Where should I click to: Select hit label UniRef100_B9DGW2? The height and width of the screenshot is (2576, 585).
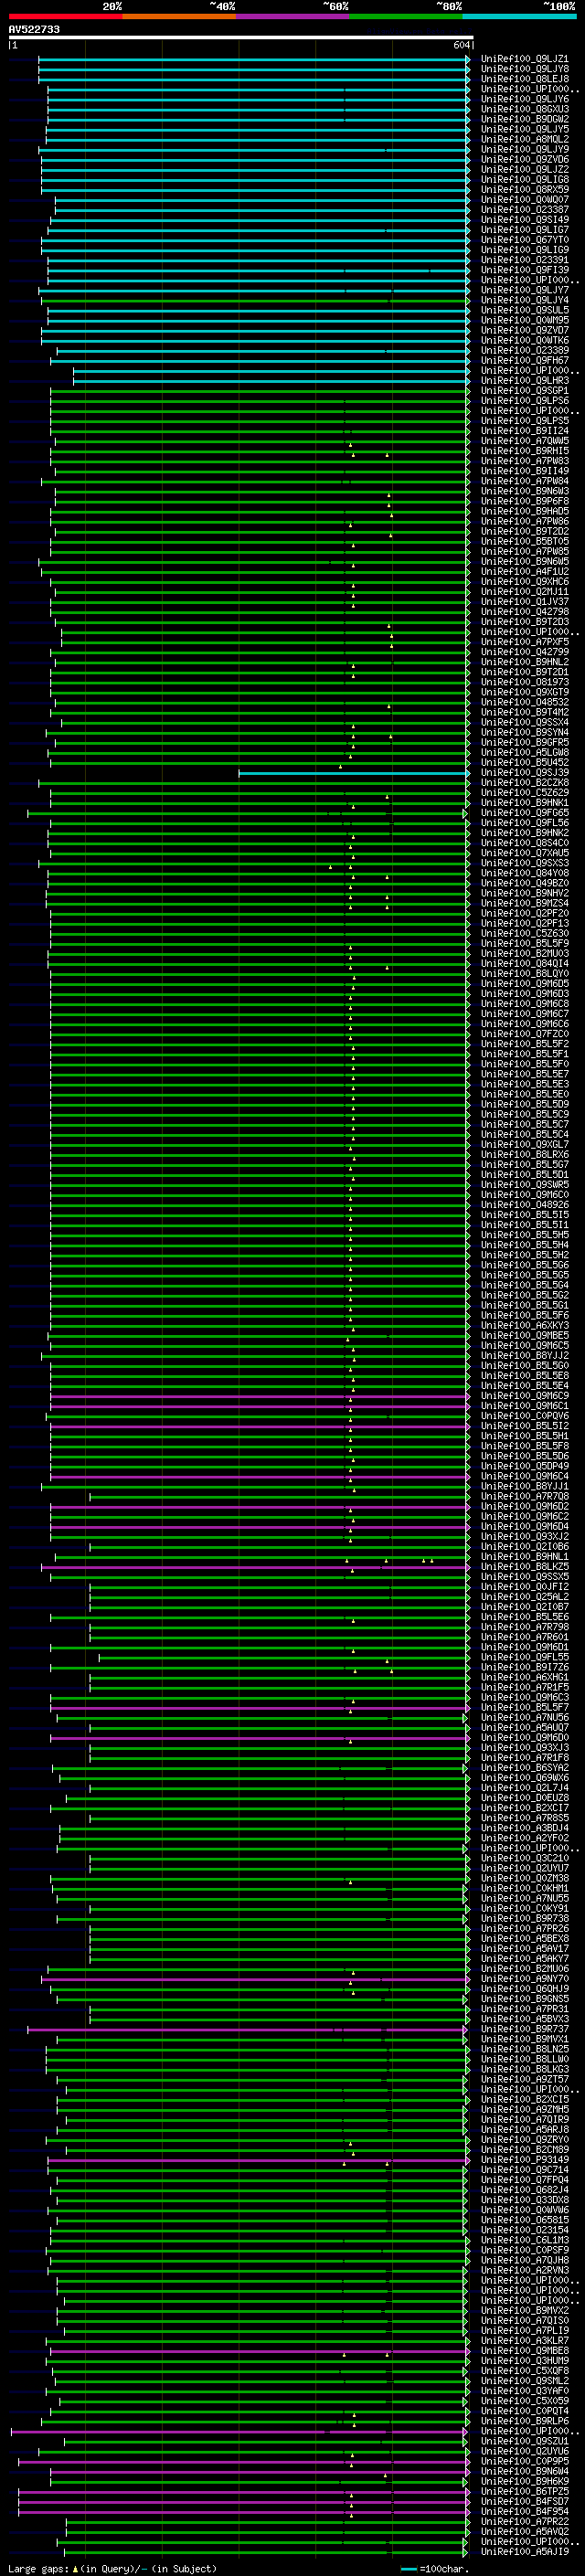click(525, 120)
